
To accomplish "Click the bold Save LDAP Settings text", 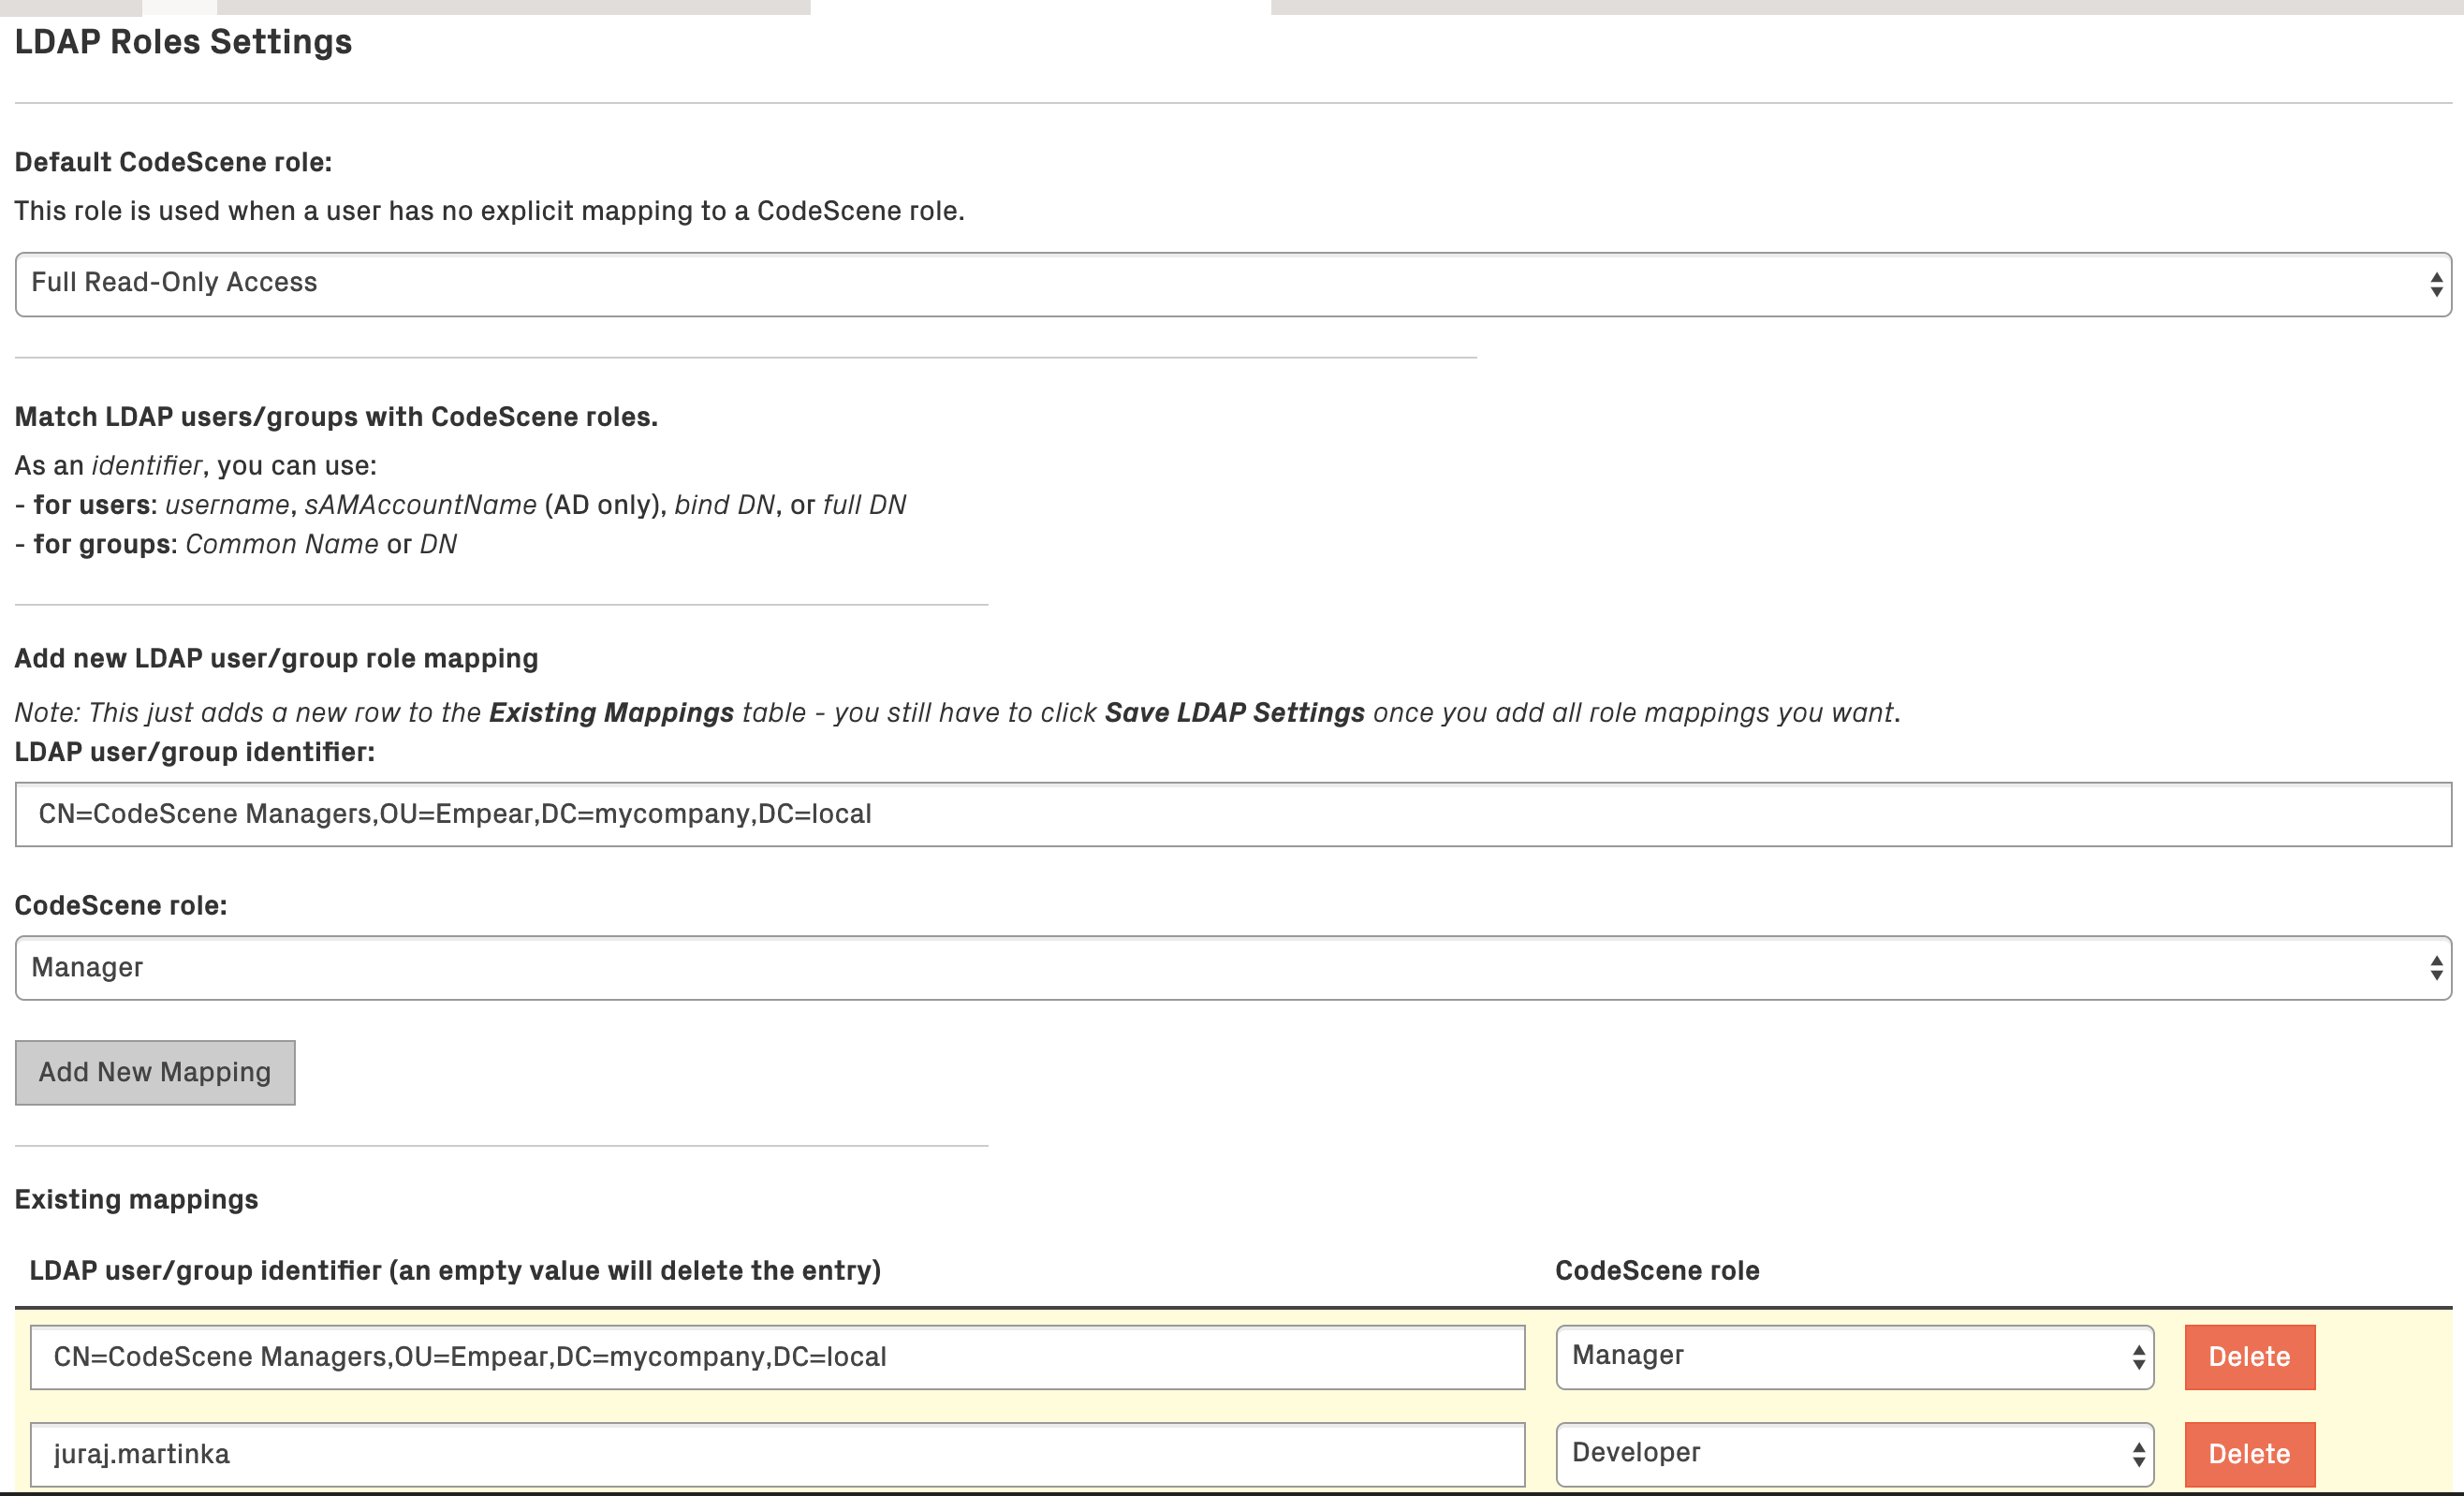I will tap(1234, 712).
